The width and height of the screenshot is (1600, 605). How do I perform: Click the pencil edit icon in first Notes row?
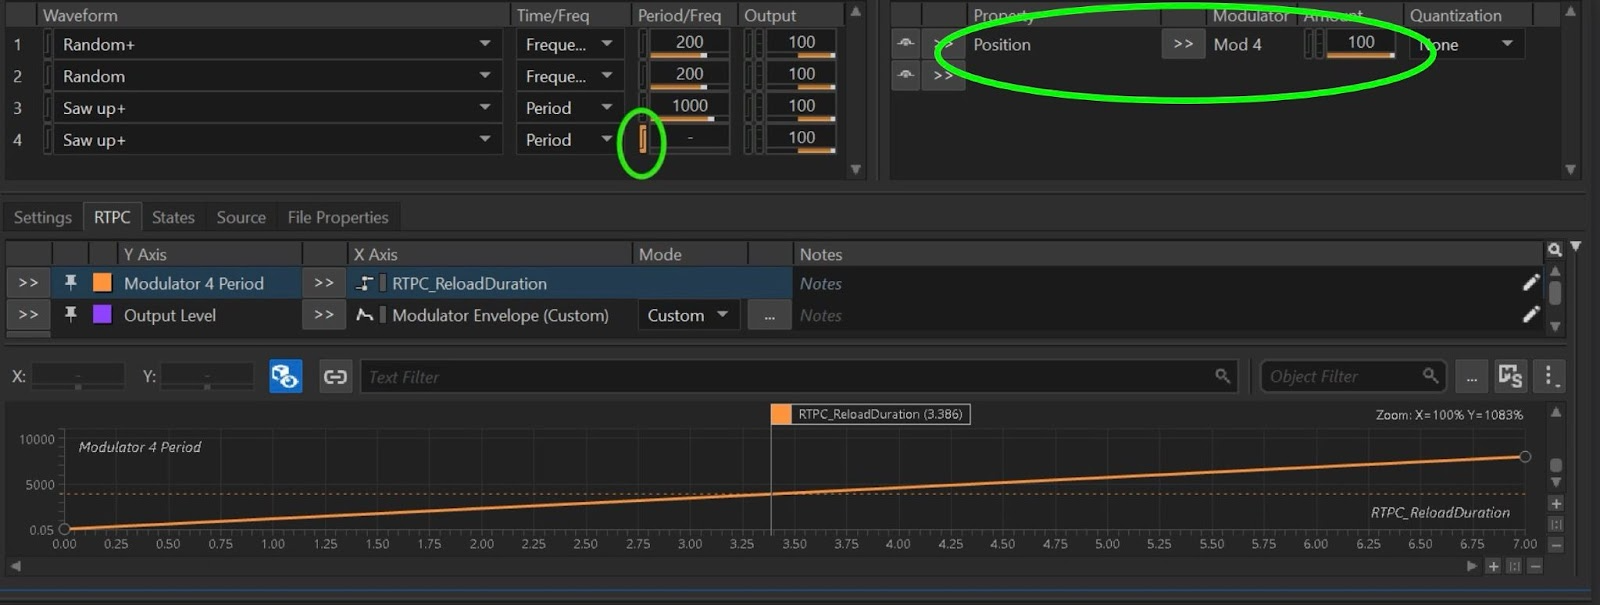click(1530, 283)
